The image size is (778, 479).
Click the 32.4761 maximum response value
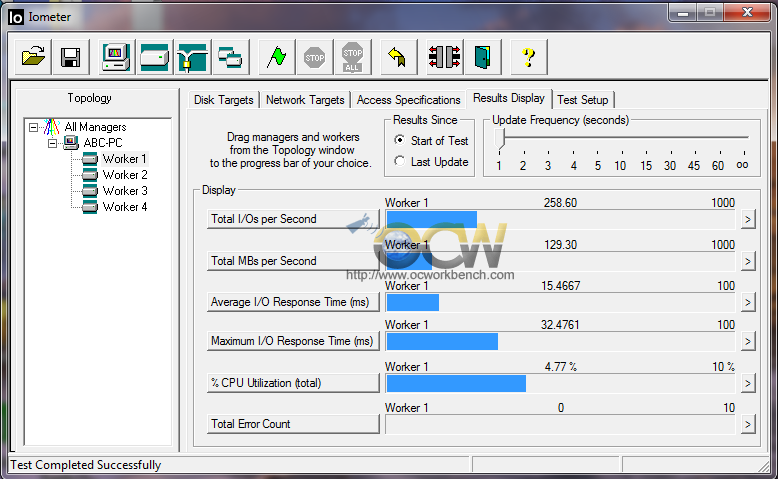(560, 325)
